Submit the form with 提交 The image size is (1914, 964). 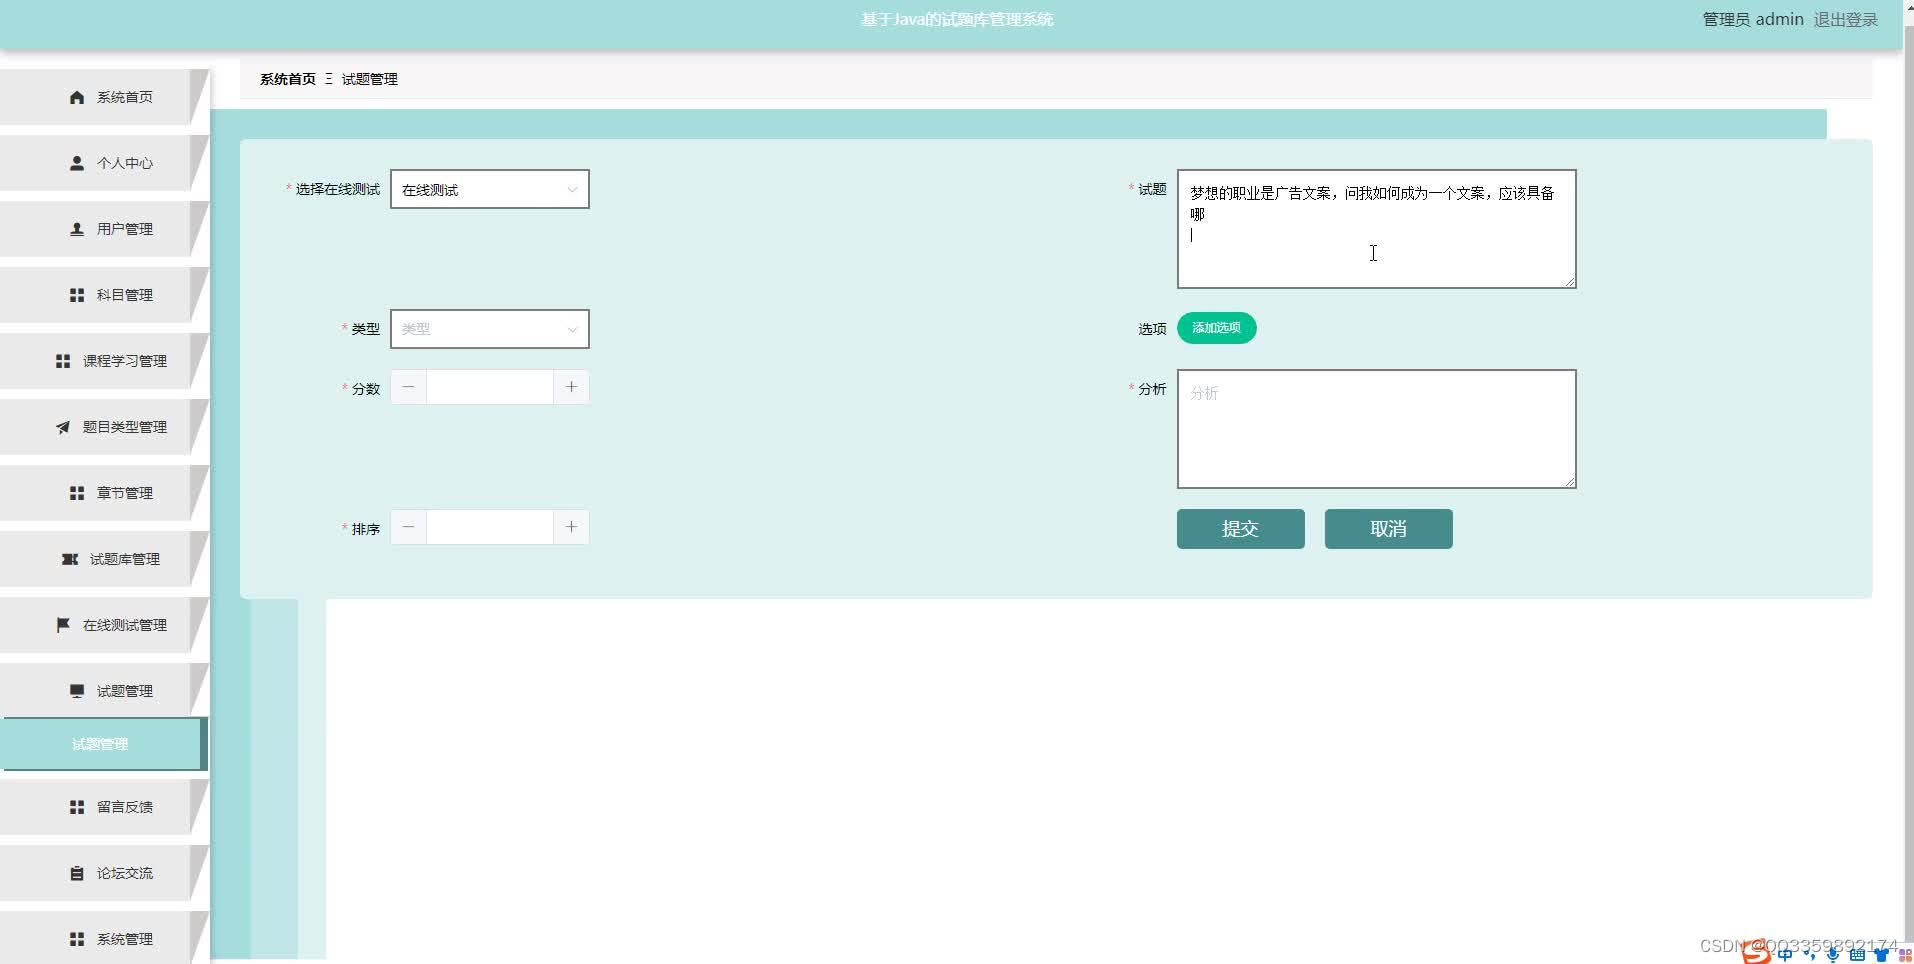click(1241, 529)
